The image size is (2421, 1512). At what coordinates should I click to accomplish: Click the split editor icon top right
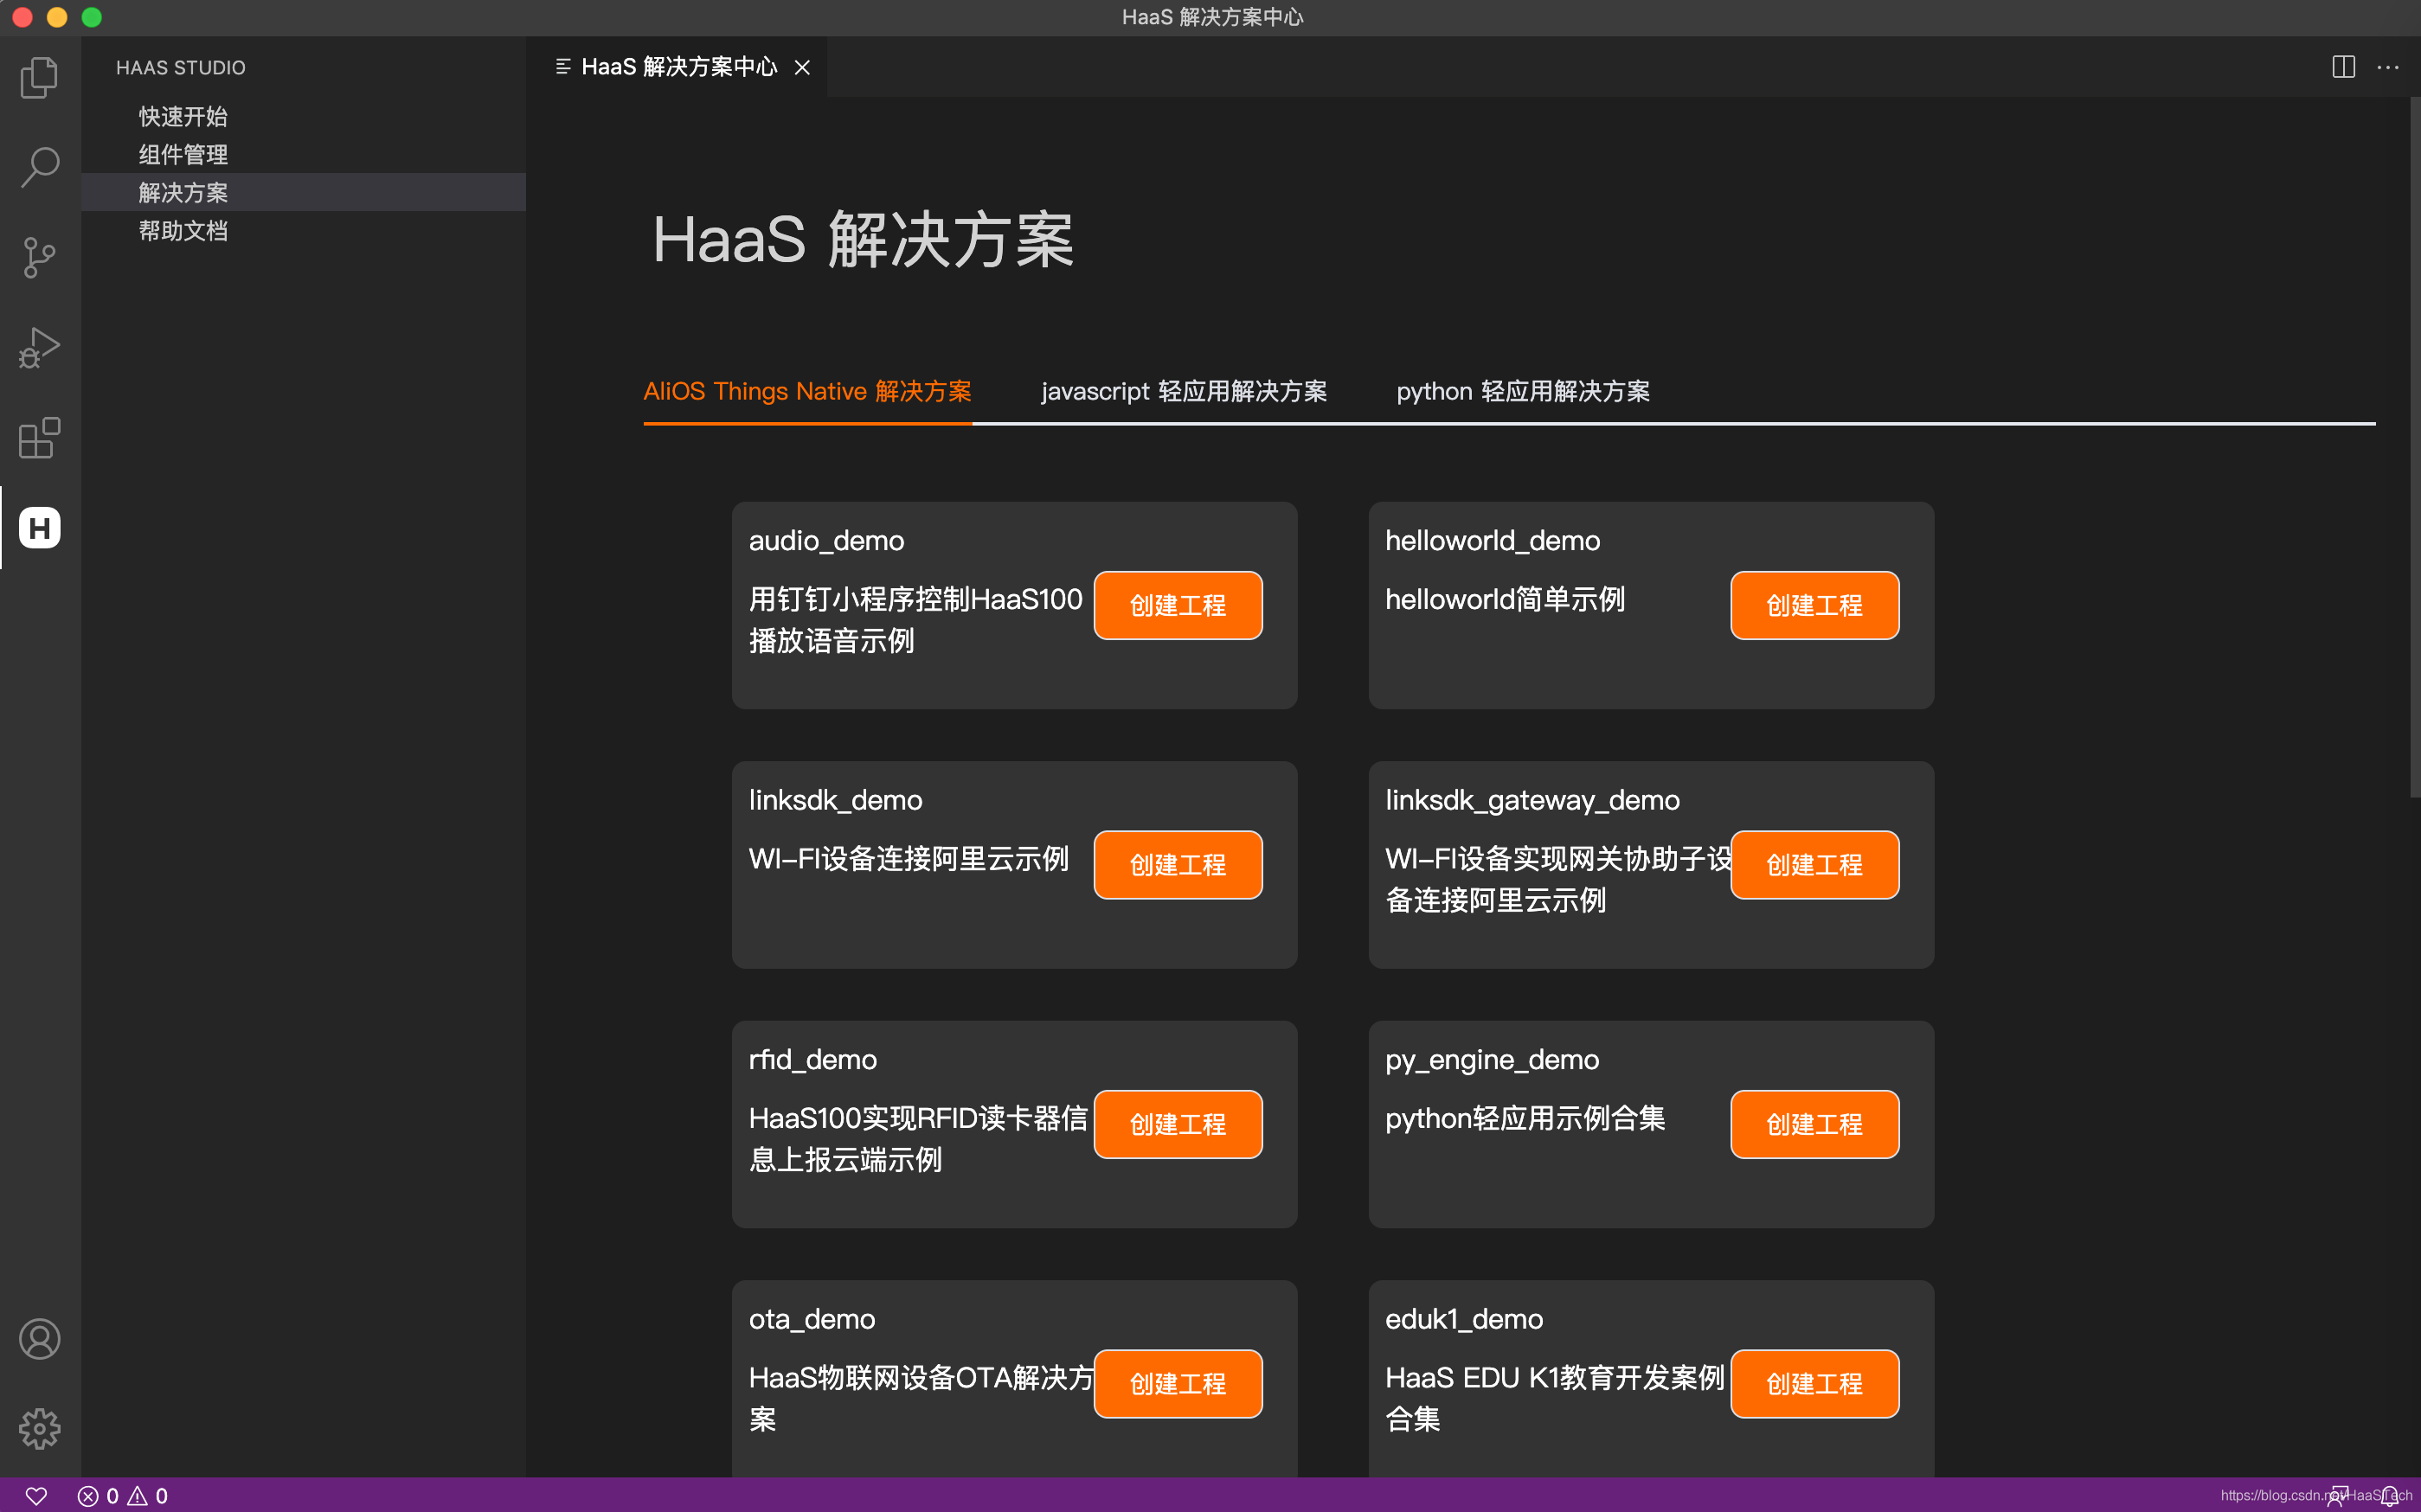tap(2343, 67)
